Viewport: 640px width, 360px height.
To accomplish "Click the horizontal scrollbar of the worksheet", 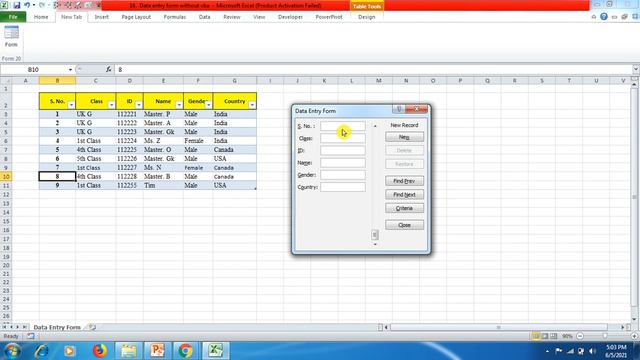I will coord(499,327).
